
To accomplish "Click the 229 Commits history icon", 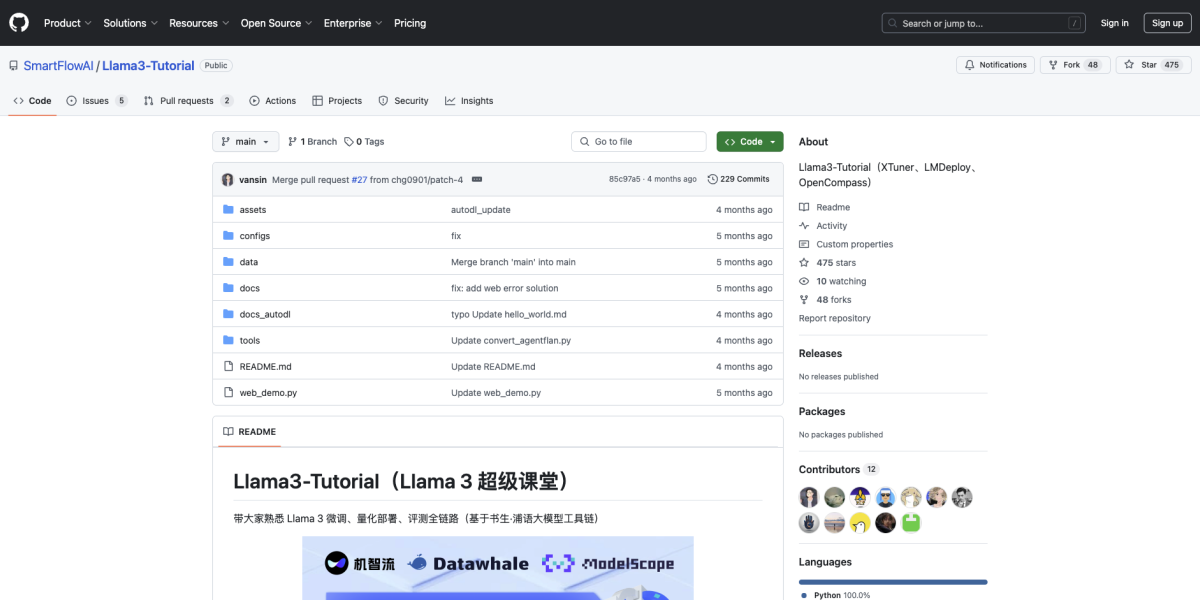I will tap(713, 178).
